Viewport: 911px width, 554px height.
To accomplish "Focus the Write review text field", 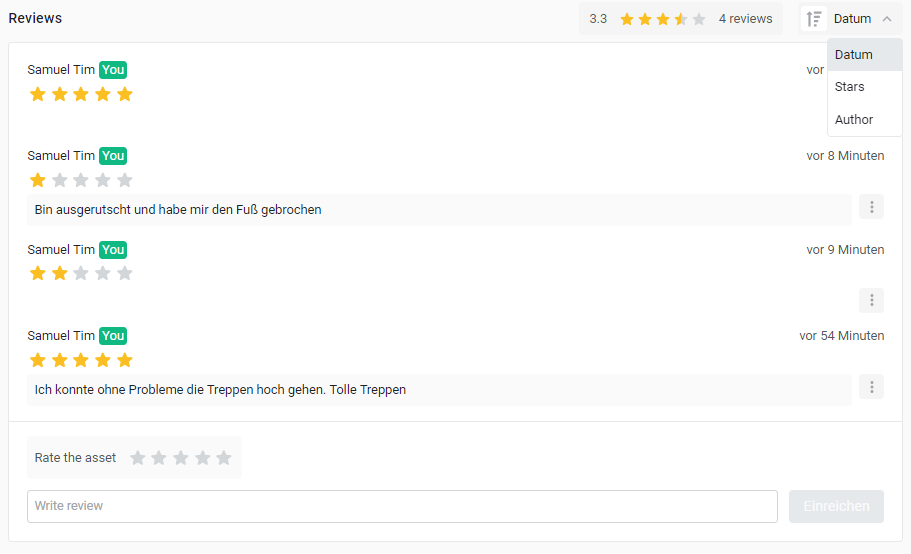I will pyautogui.click(x=402, y=506).
